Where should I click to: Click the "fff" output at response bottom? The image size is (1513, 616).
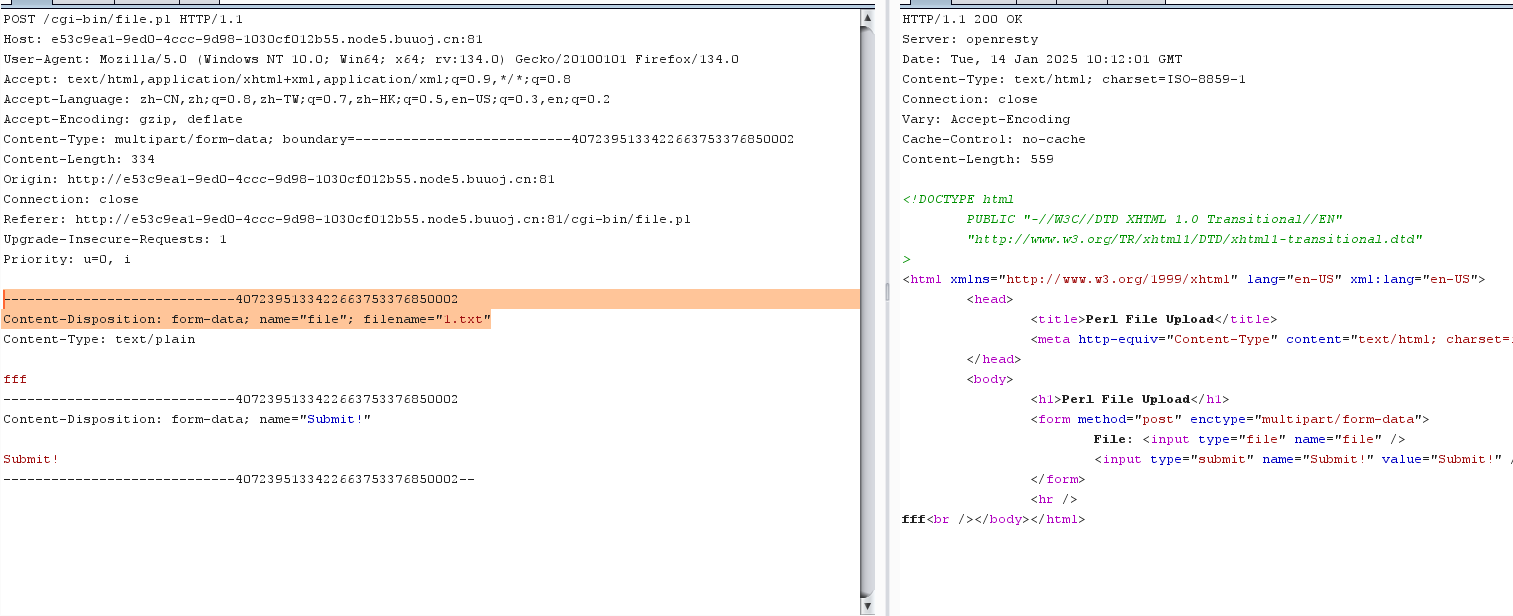point(913,519)
